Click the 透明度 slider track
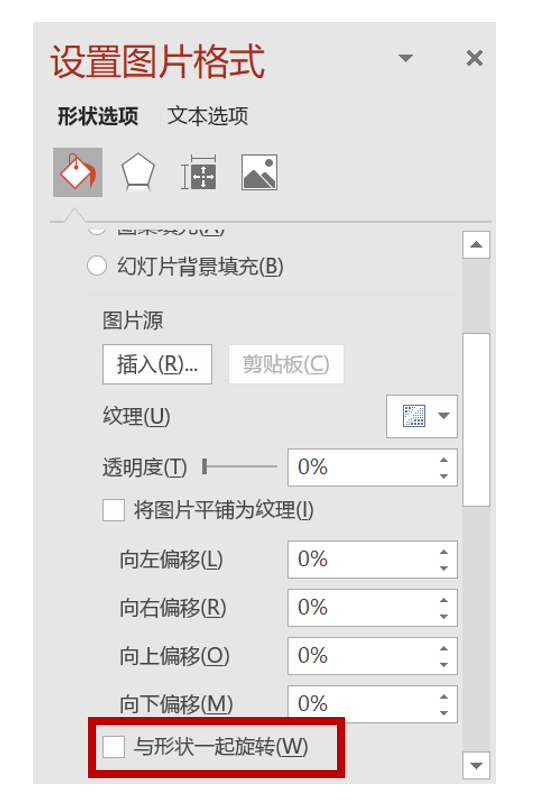Image resolution: width=537 pixels, height=807 pixels. coord(240,467)
